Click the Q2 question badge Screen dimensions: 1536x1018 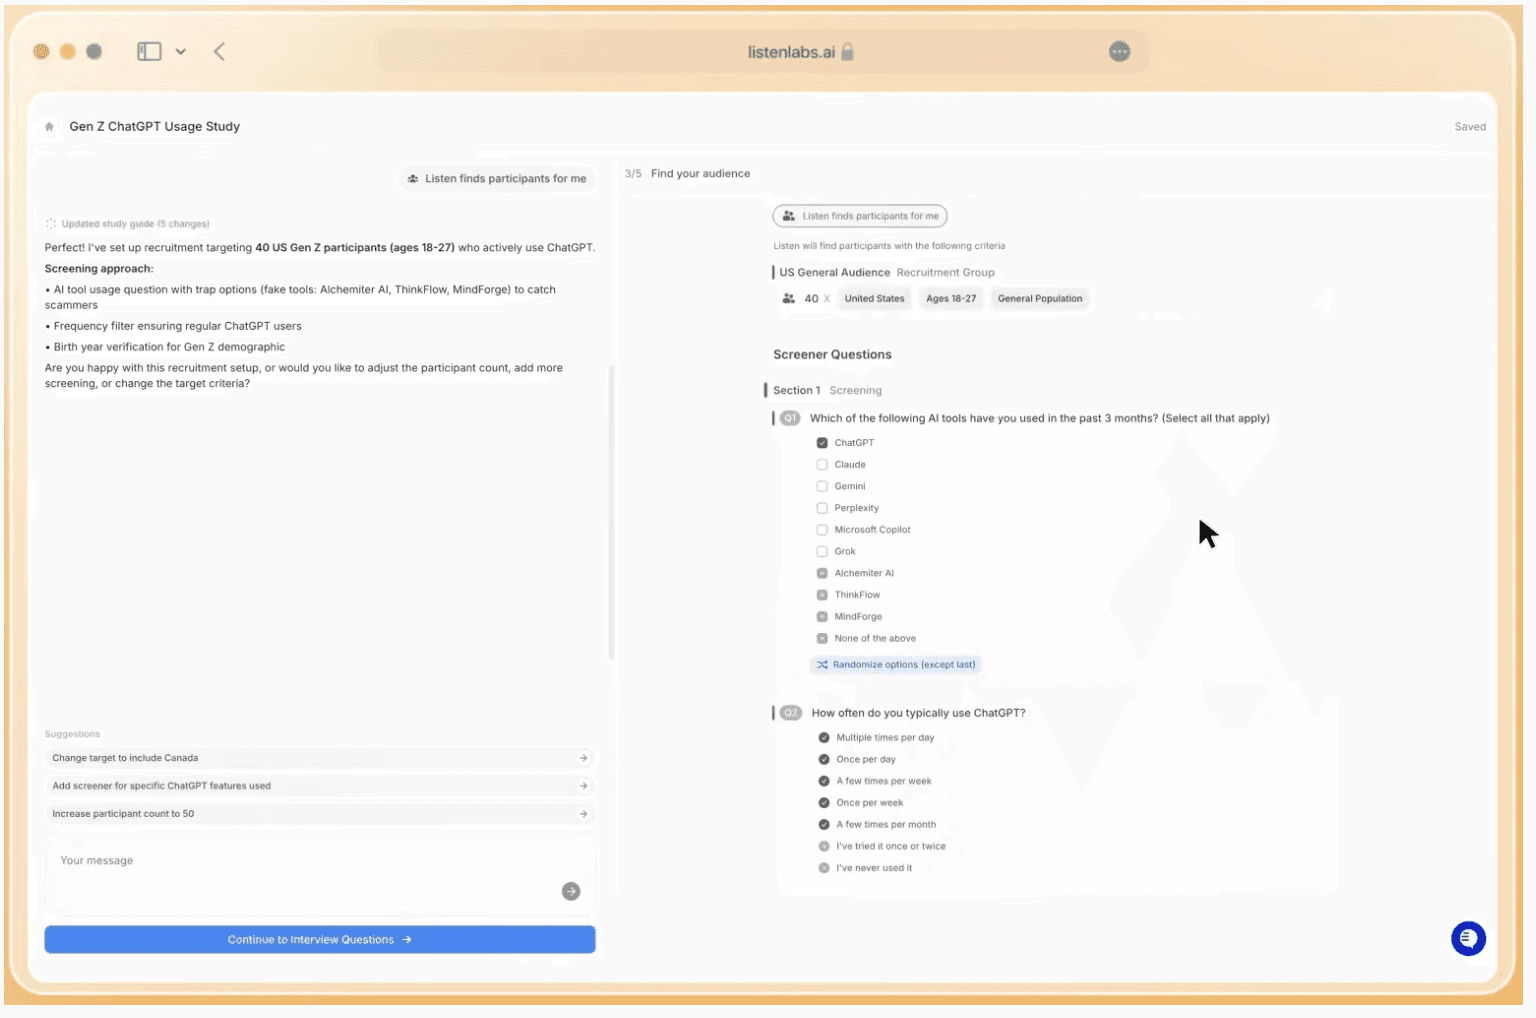pyautogui.click(x=791, y=713)
